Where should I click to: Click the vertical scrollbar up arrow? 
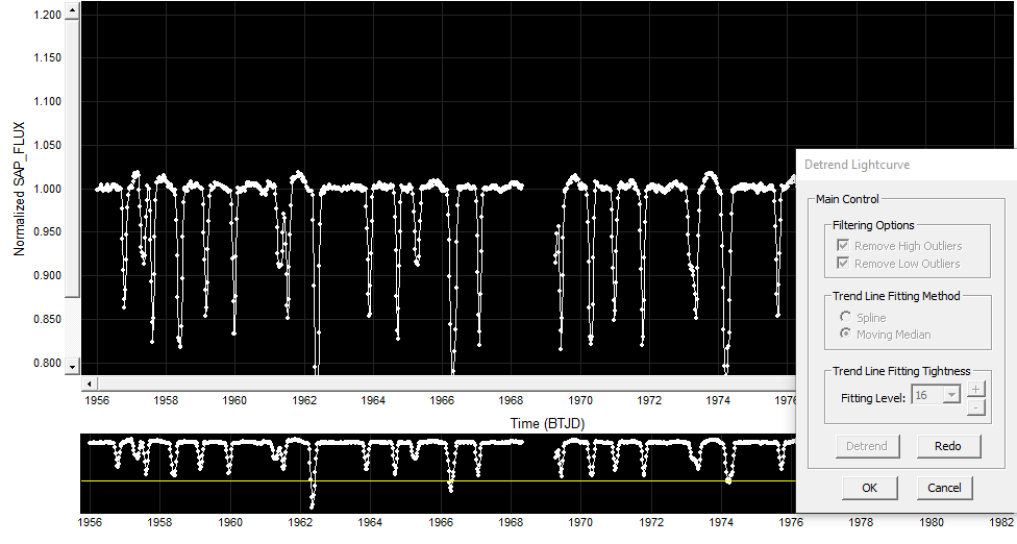pyautogui.click(x=72, y=11)
